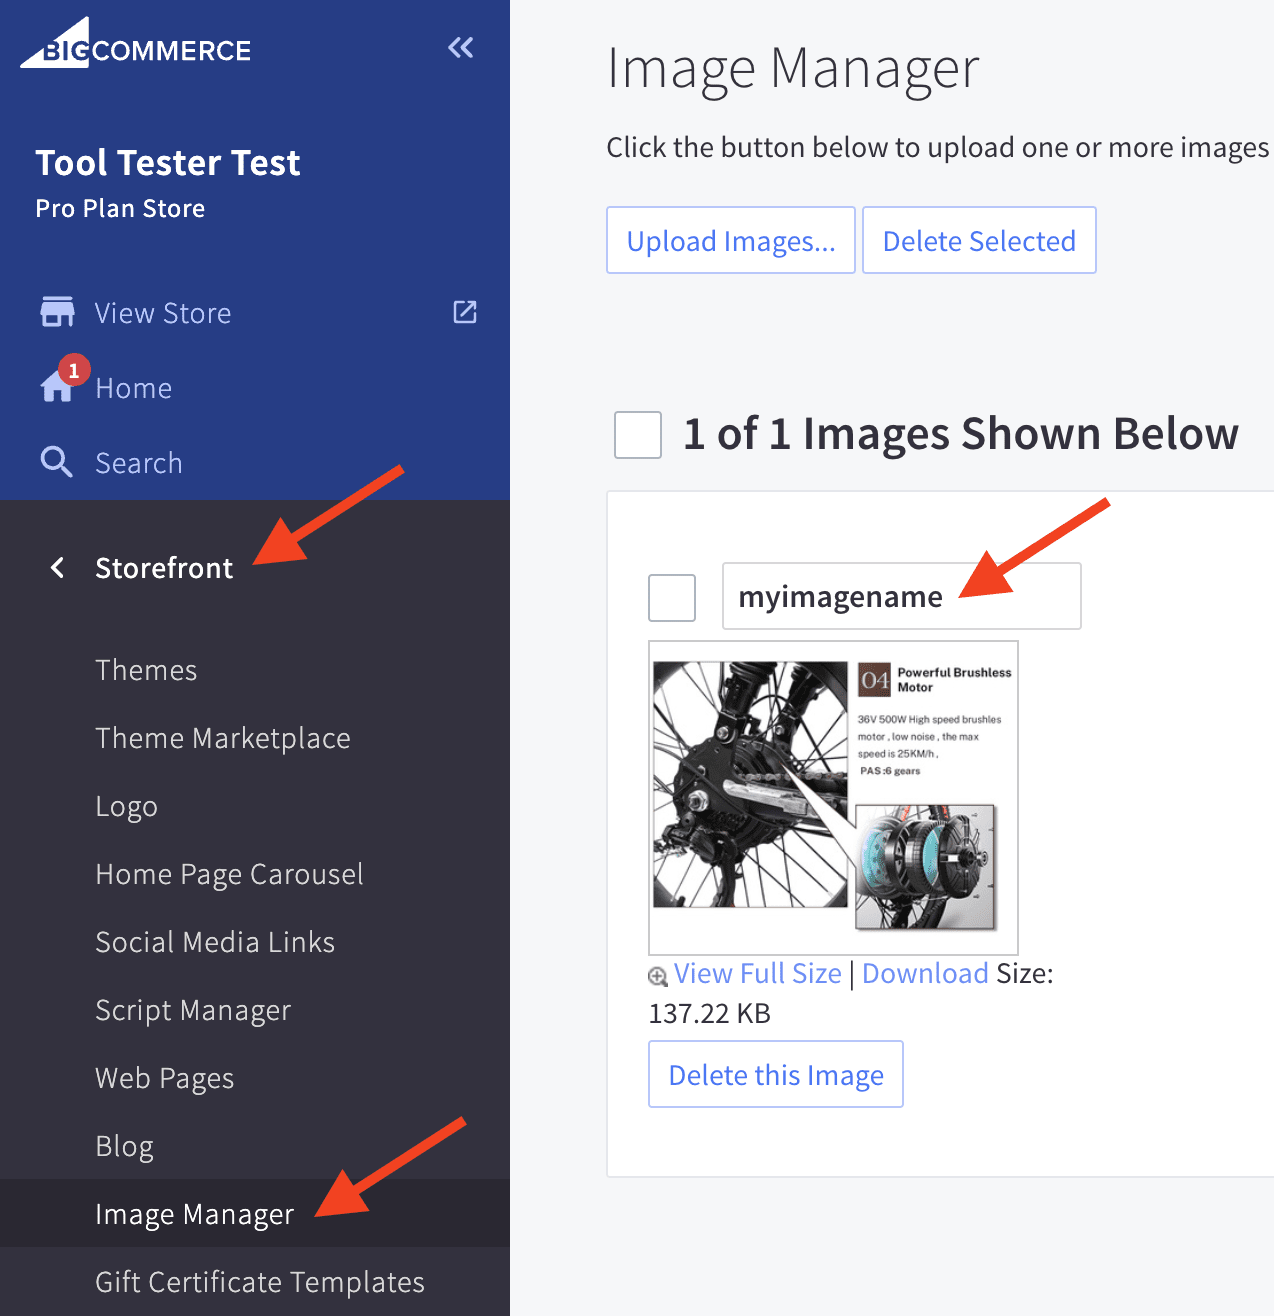Click View Store link
The height and width of the screenshot is (1316, 1274).
pos(163,313)
